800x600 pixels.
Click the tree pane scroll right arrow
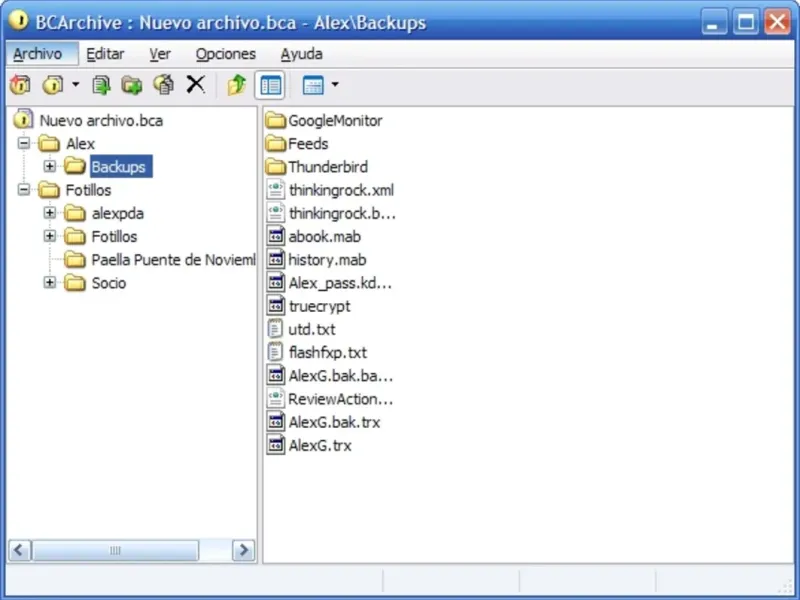click(x=243, y=551)
